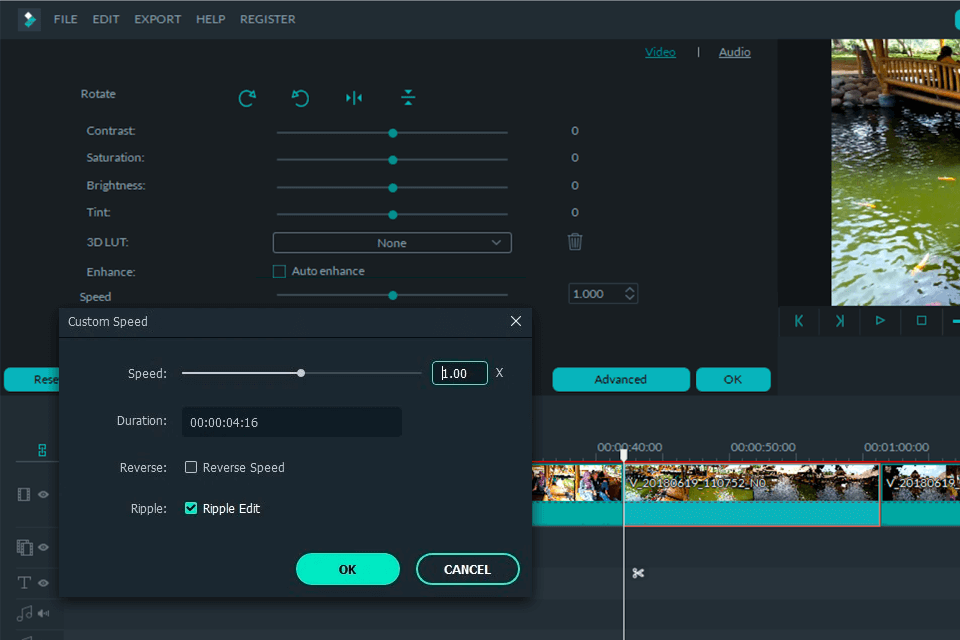Toggle video track visibility eye

pyautogui.click(x=43, y=494)
